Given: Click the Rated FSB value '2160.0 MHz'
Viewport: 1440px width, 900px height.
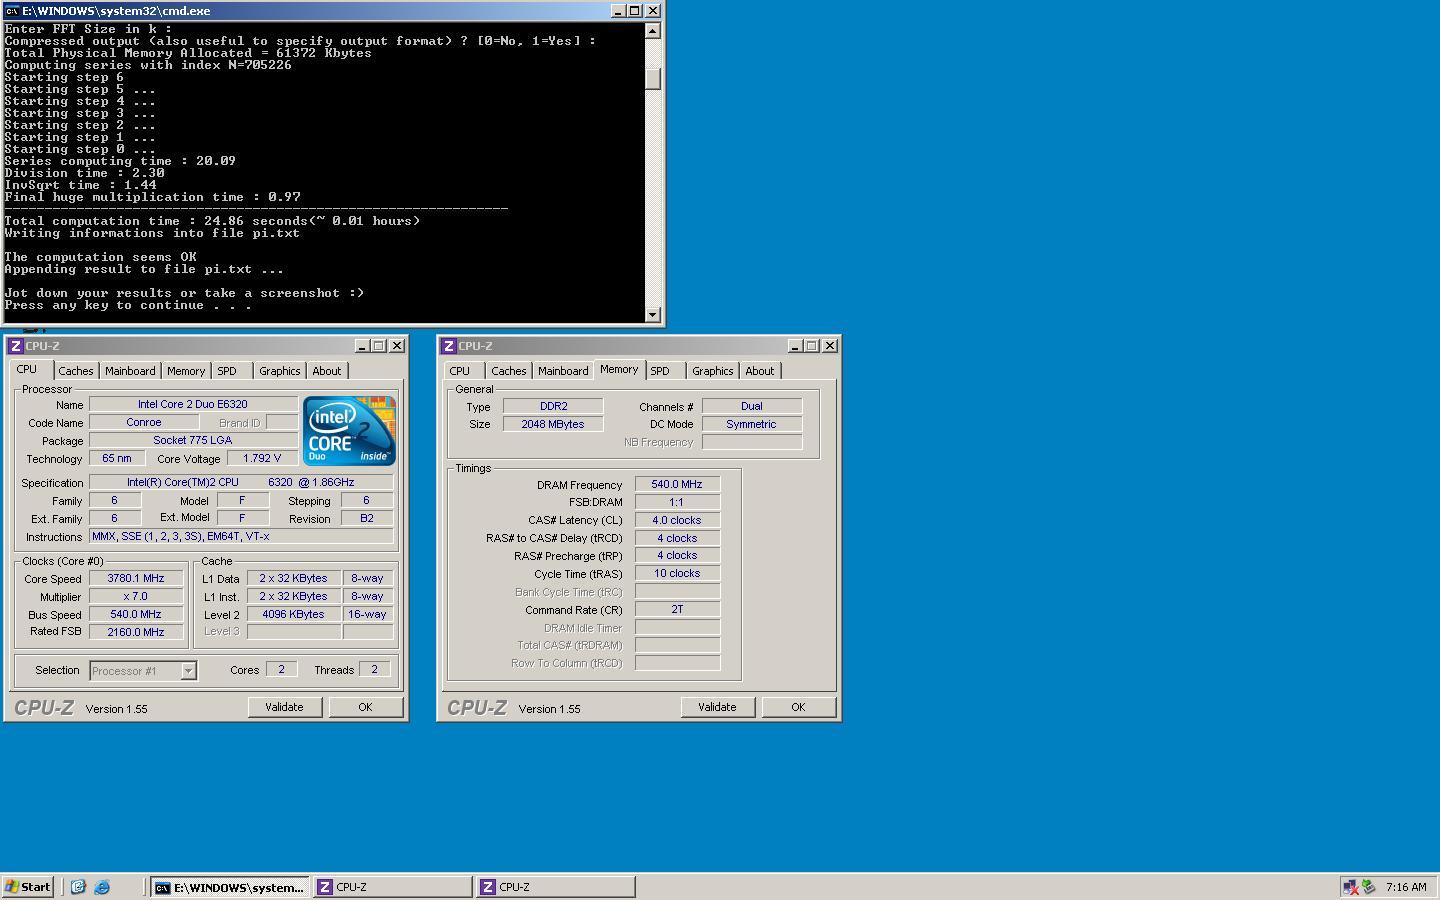Looking at the screenshot, I should 136,633.
